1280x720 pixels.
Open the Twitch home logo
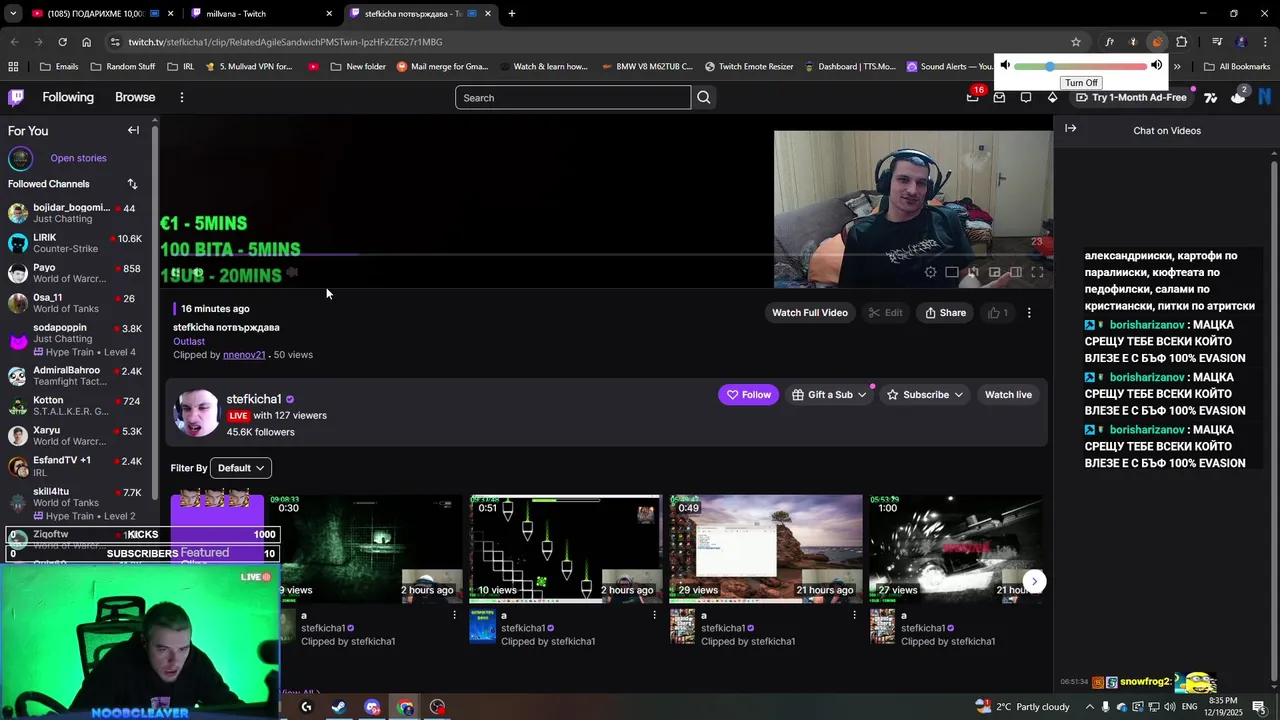coord(16,97)
